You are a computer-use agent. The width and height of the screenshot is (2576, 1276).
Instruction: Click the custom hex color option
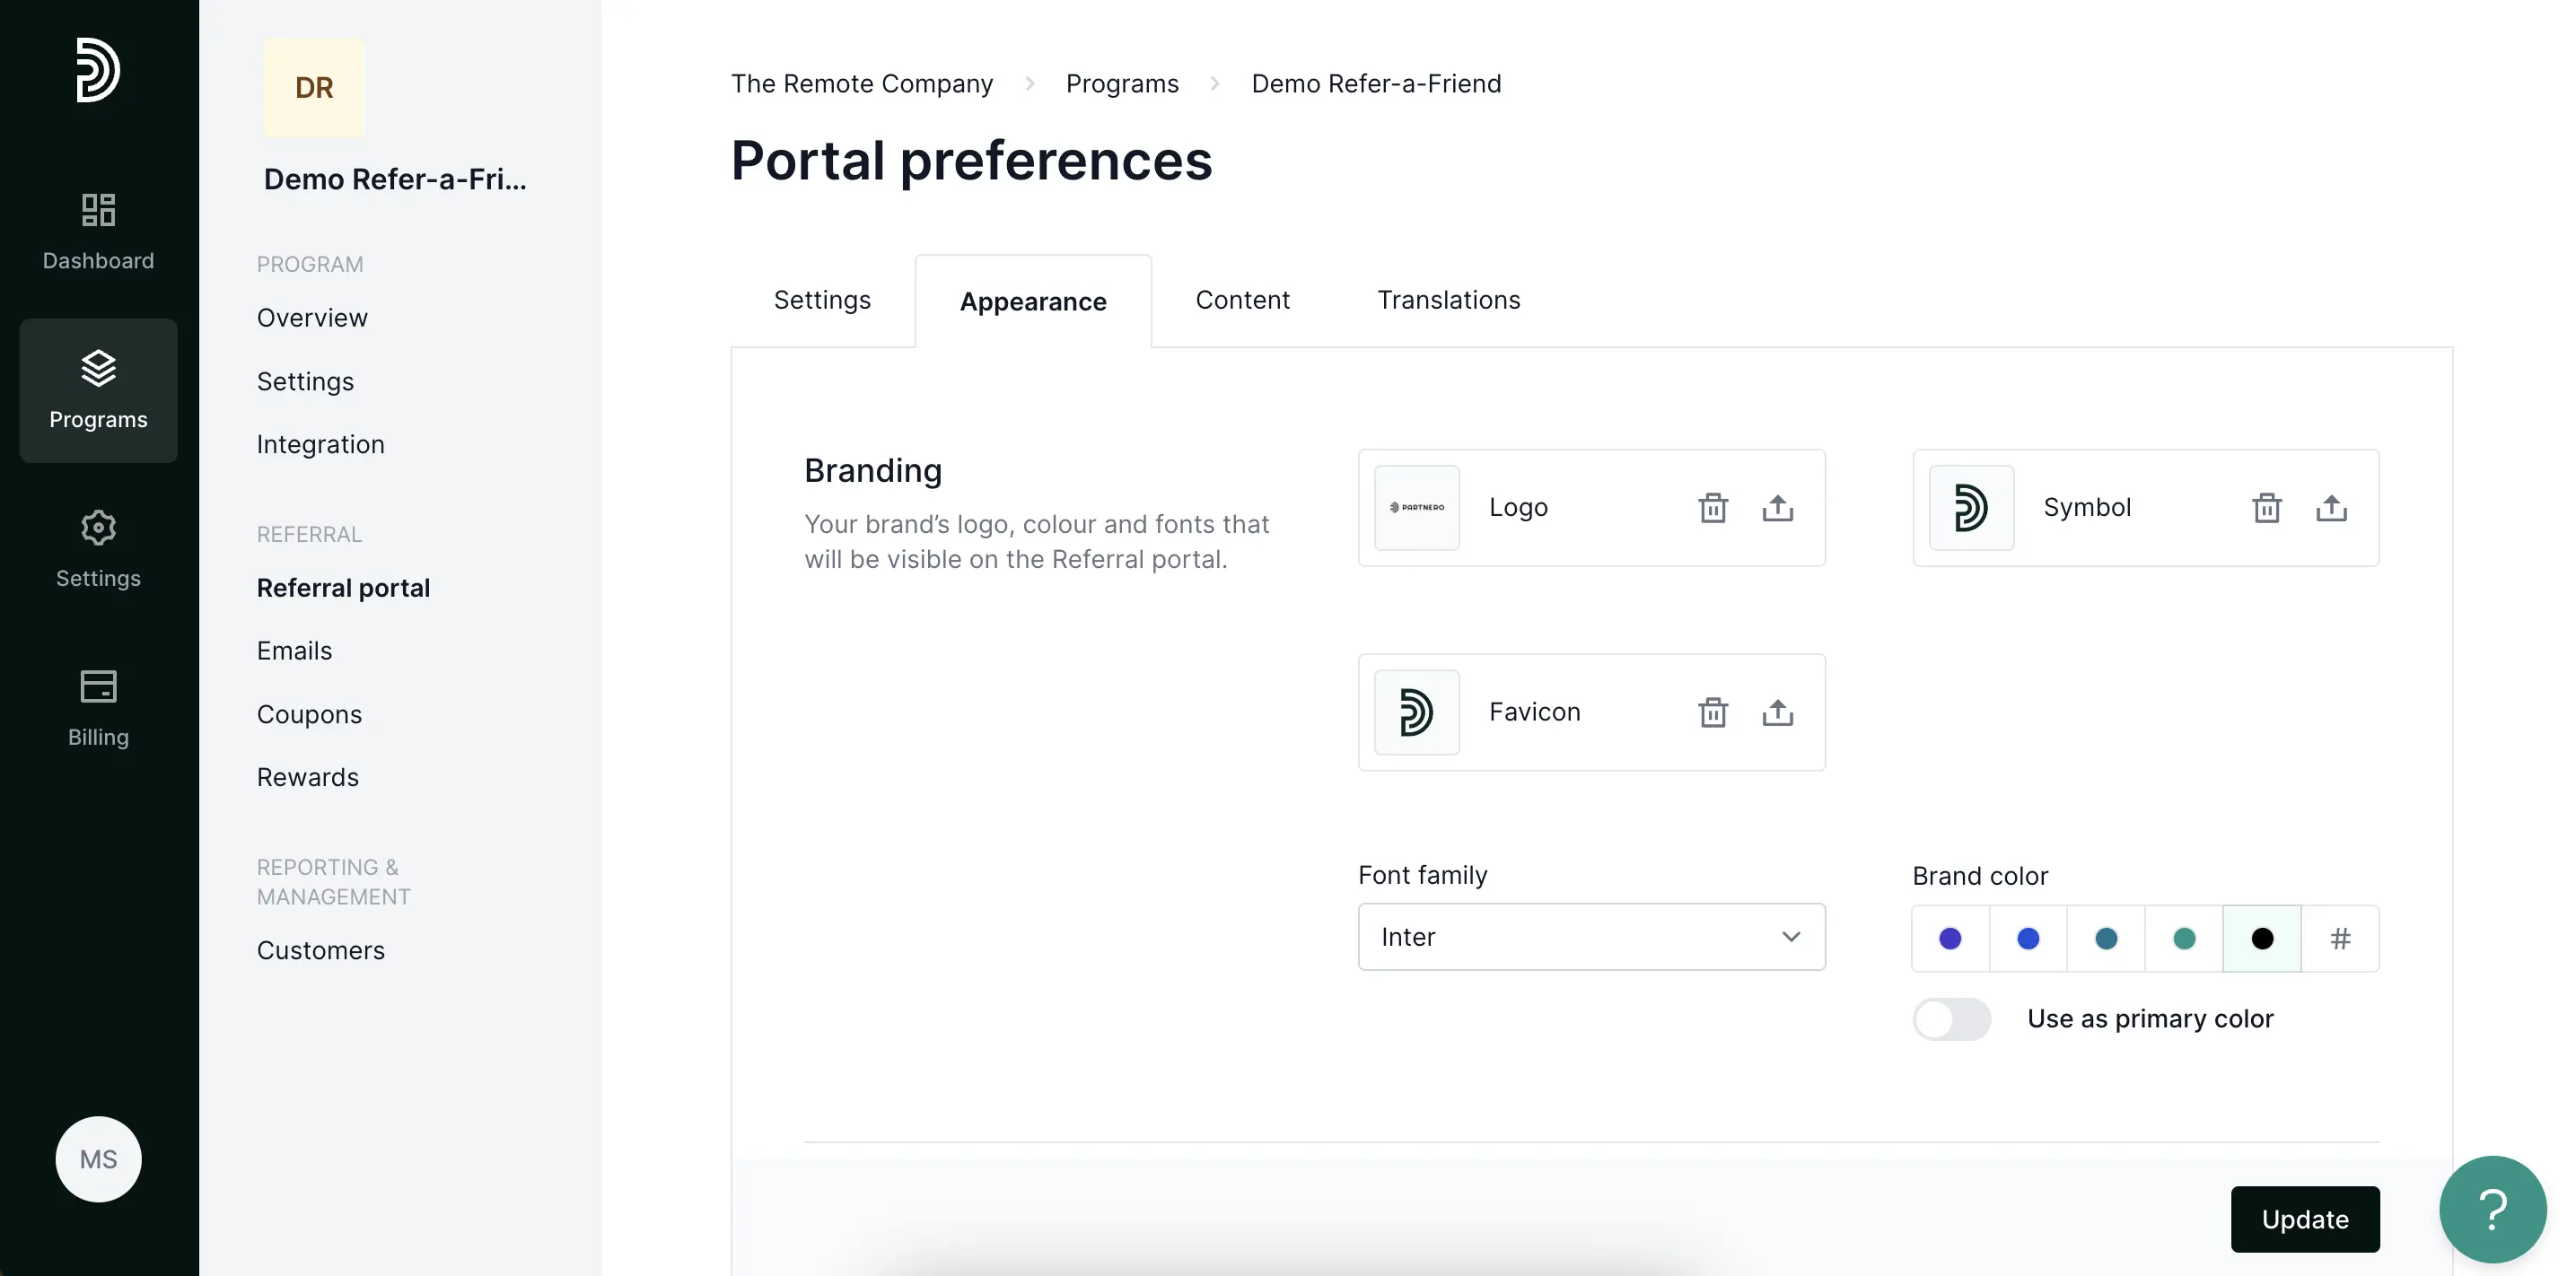2340,938
